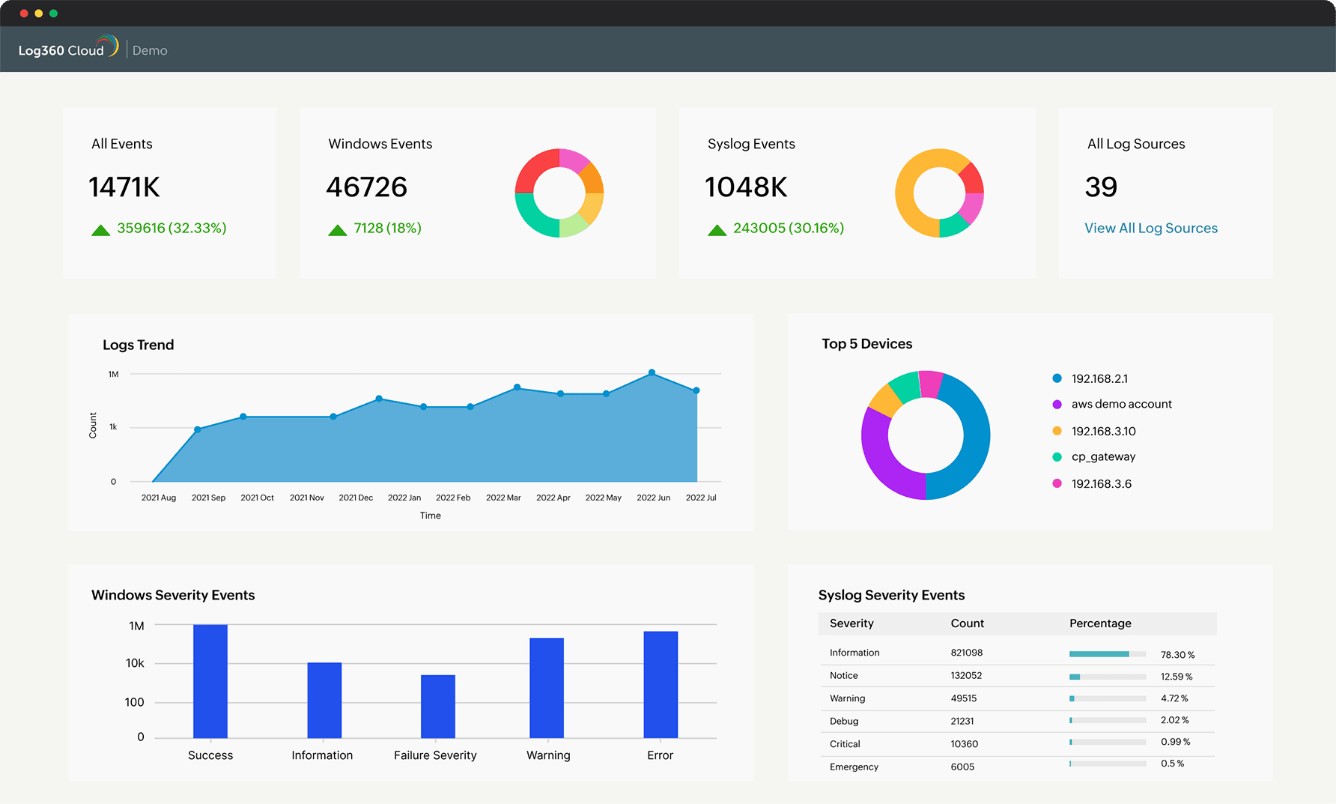The height and width of the screenshot is (804, 1336).
Task: Select the 2022 Jun peak on Logs Trend
Action: tap(653, 371)
